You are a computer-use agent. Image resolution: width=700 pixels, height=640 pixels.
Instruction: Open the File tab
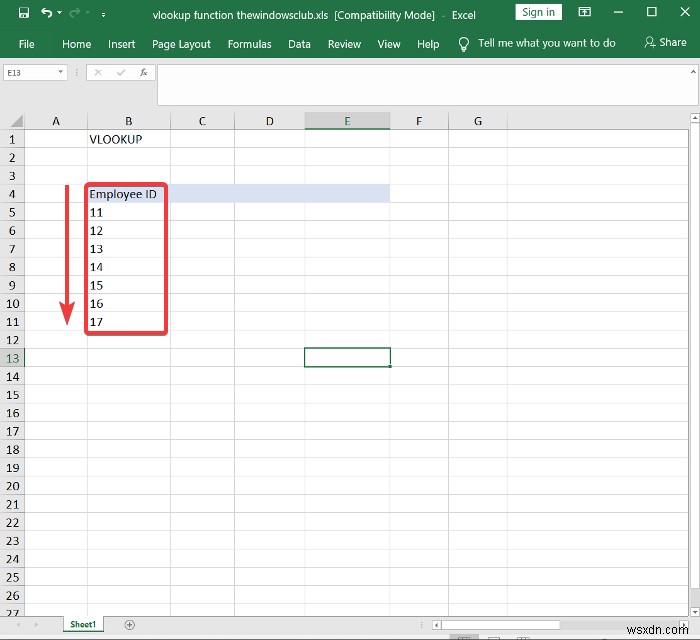pos(26,44)
